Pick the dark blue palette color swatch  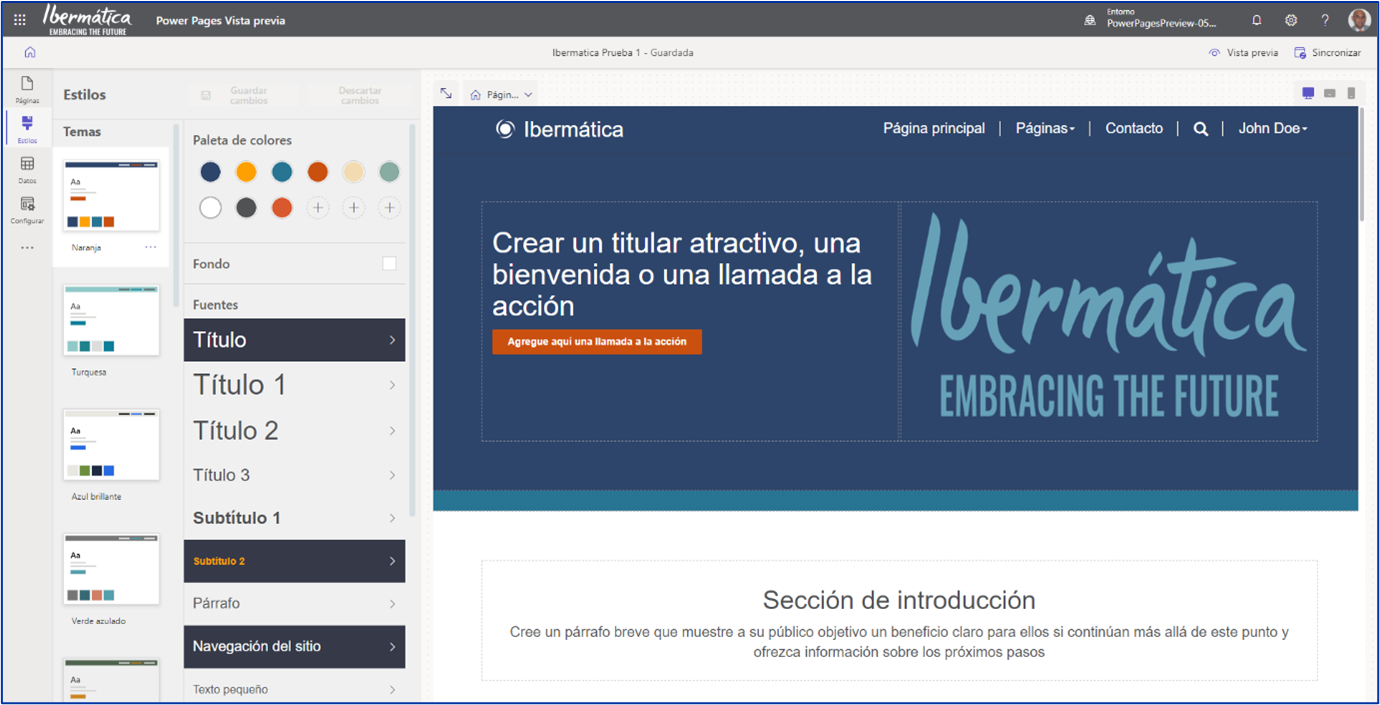point(210,171)
